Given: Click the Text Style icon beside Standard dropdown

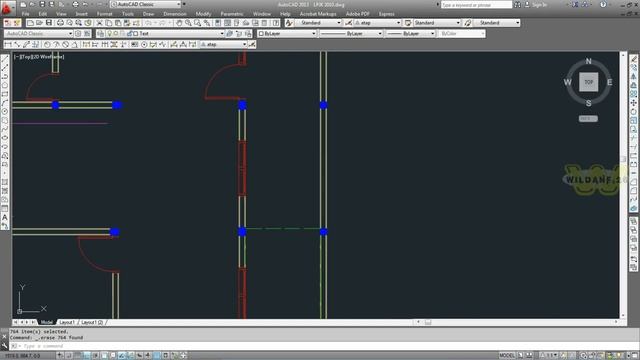Looking at the screenshot, I should 289,23.
